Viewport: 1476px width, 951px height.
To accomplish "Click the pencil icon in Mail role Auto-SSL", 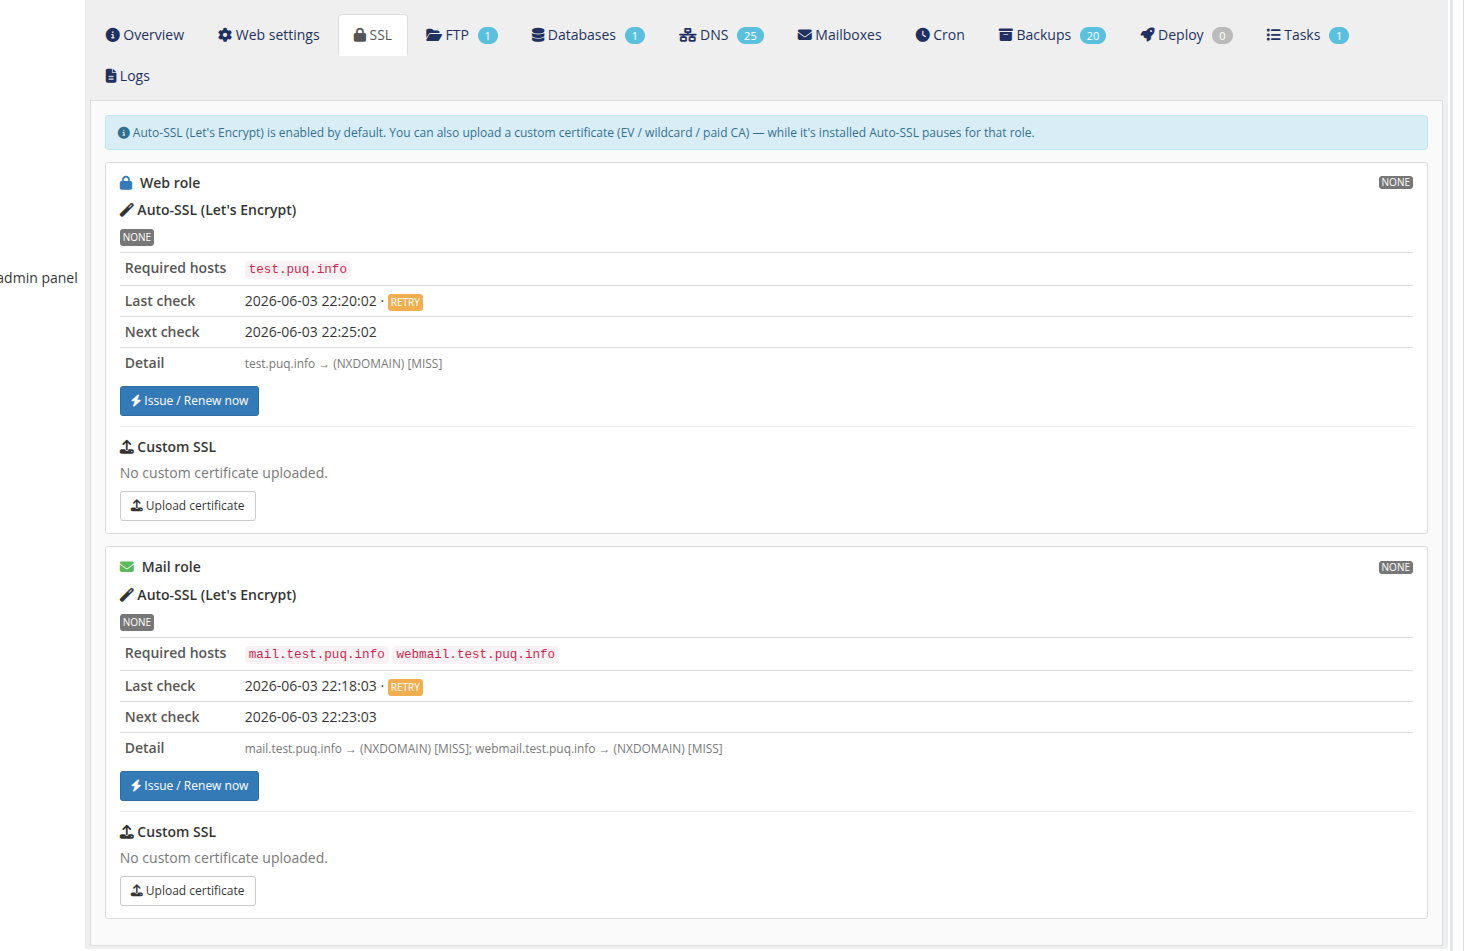I will click(127, 595).
